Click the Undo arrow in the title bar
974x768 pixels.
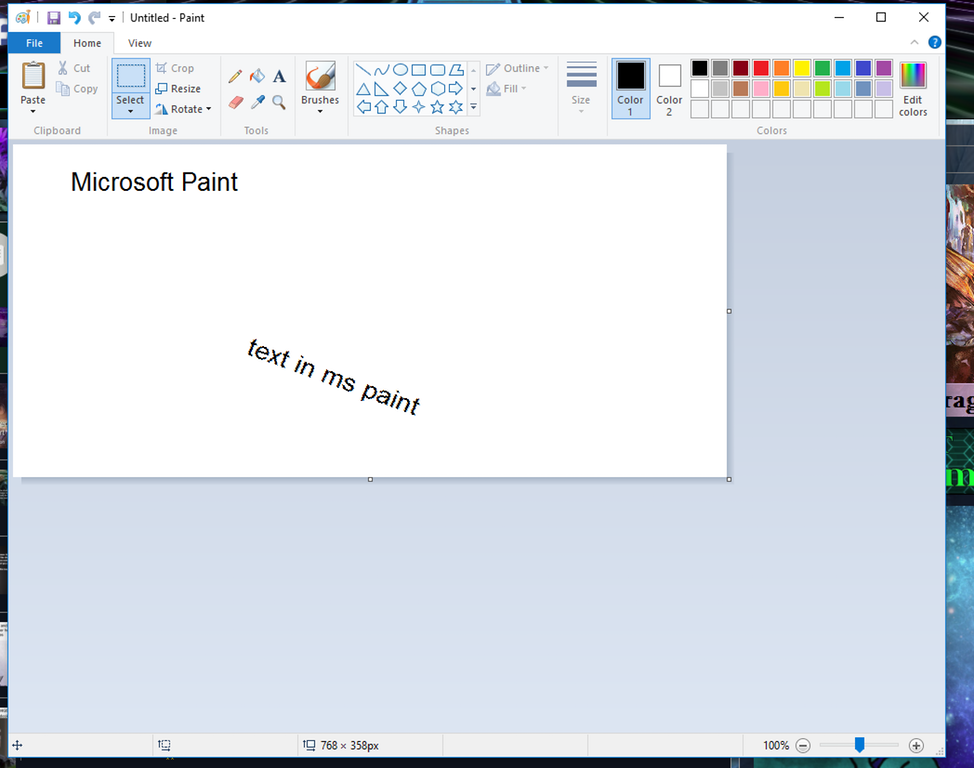pos(75,17)
